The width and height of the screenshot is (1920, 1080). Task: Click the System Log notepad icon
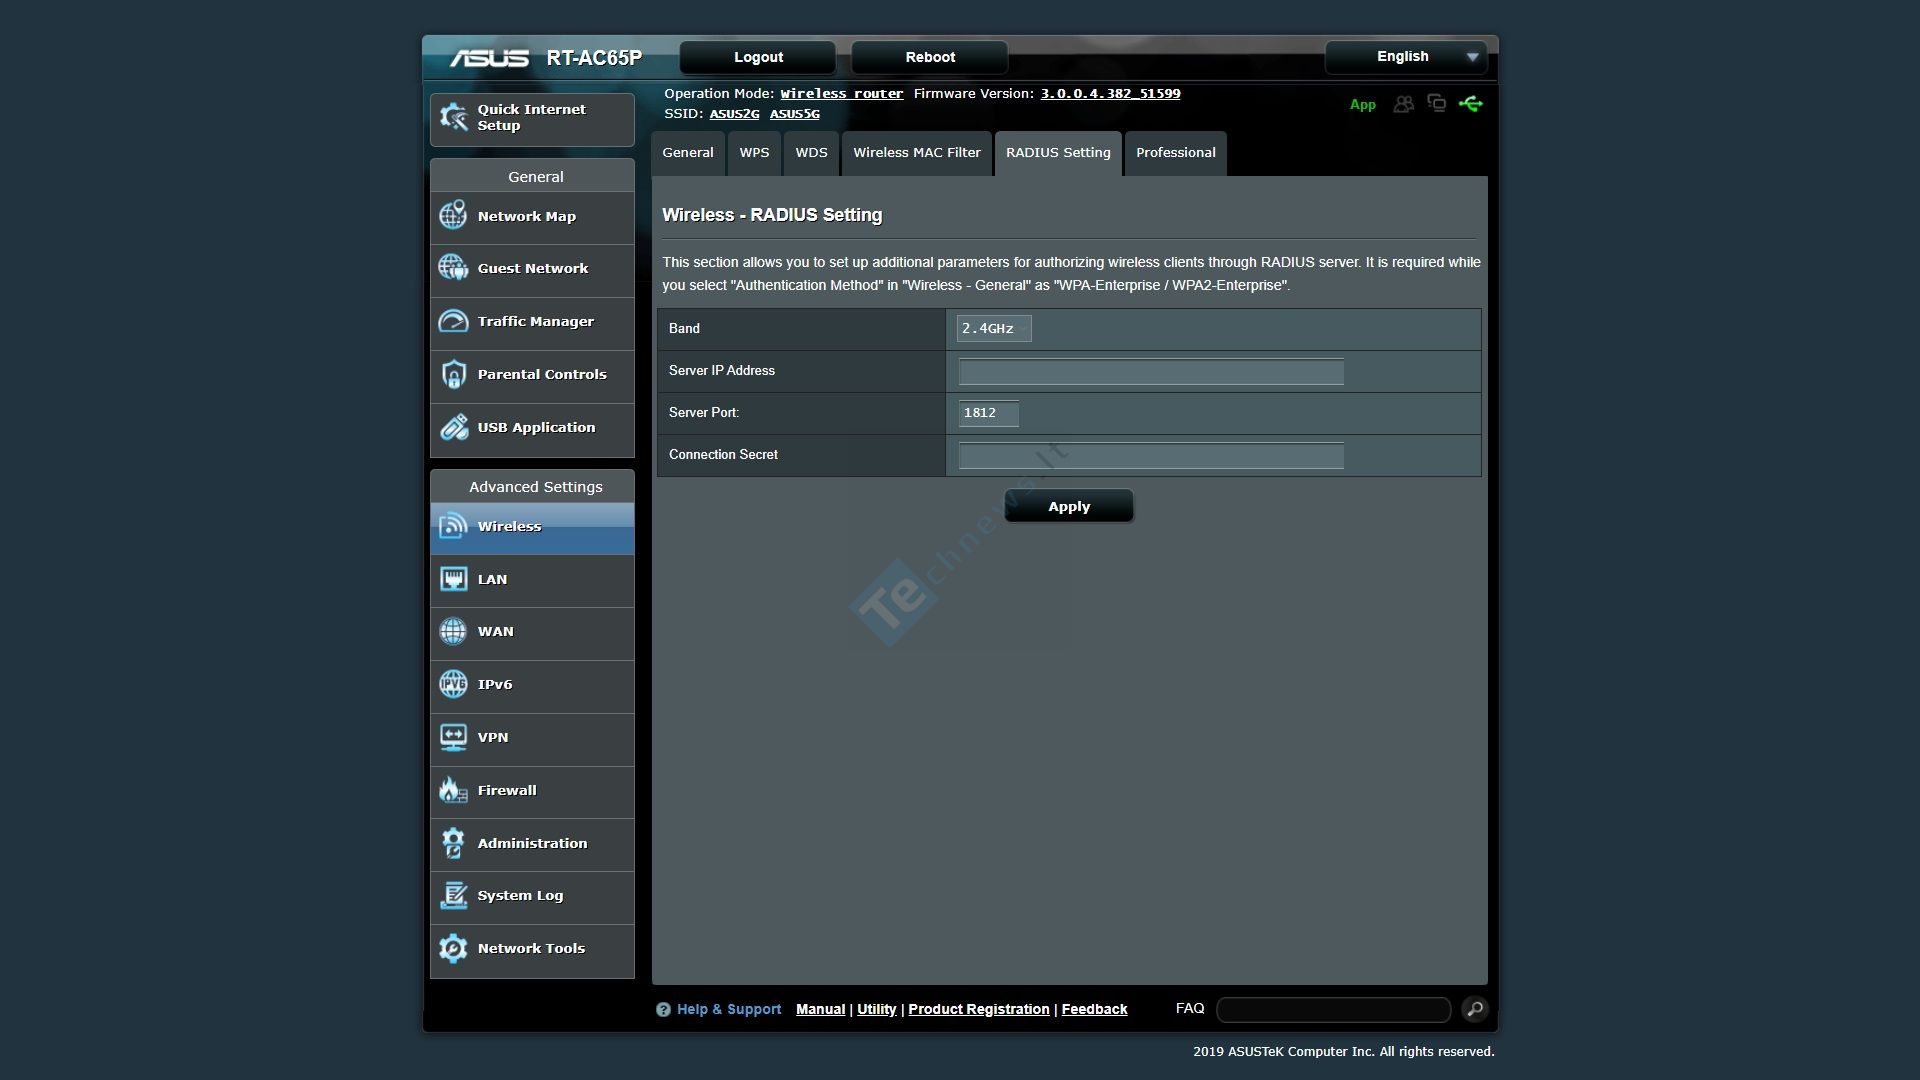tap(453, 895)
